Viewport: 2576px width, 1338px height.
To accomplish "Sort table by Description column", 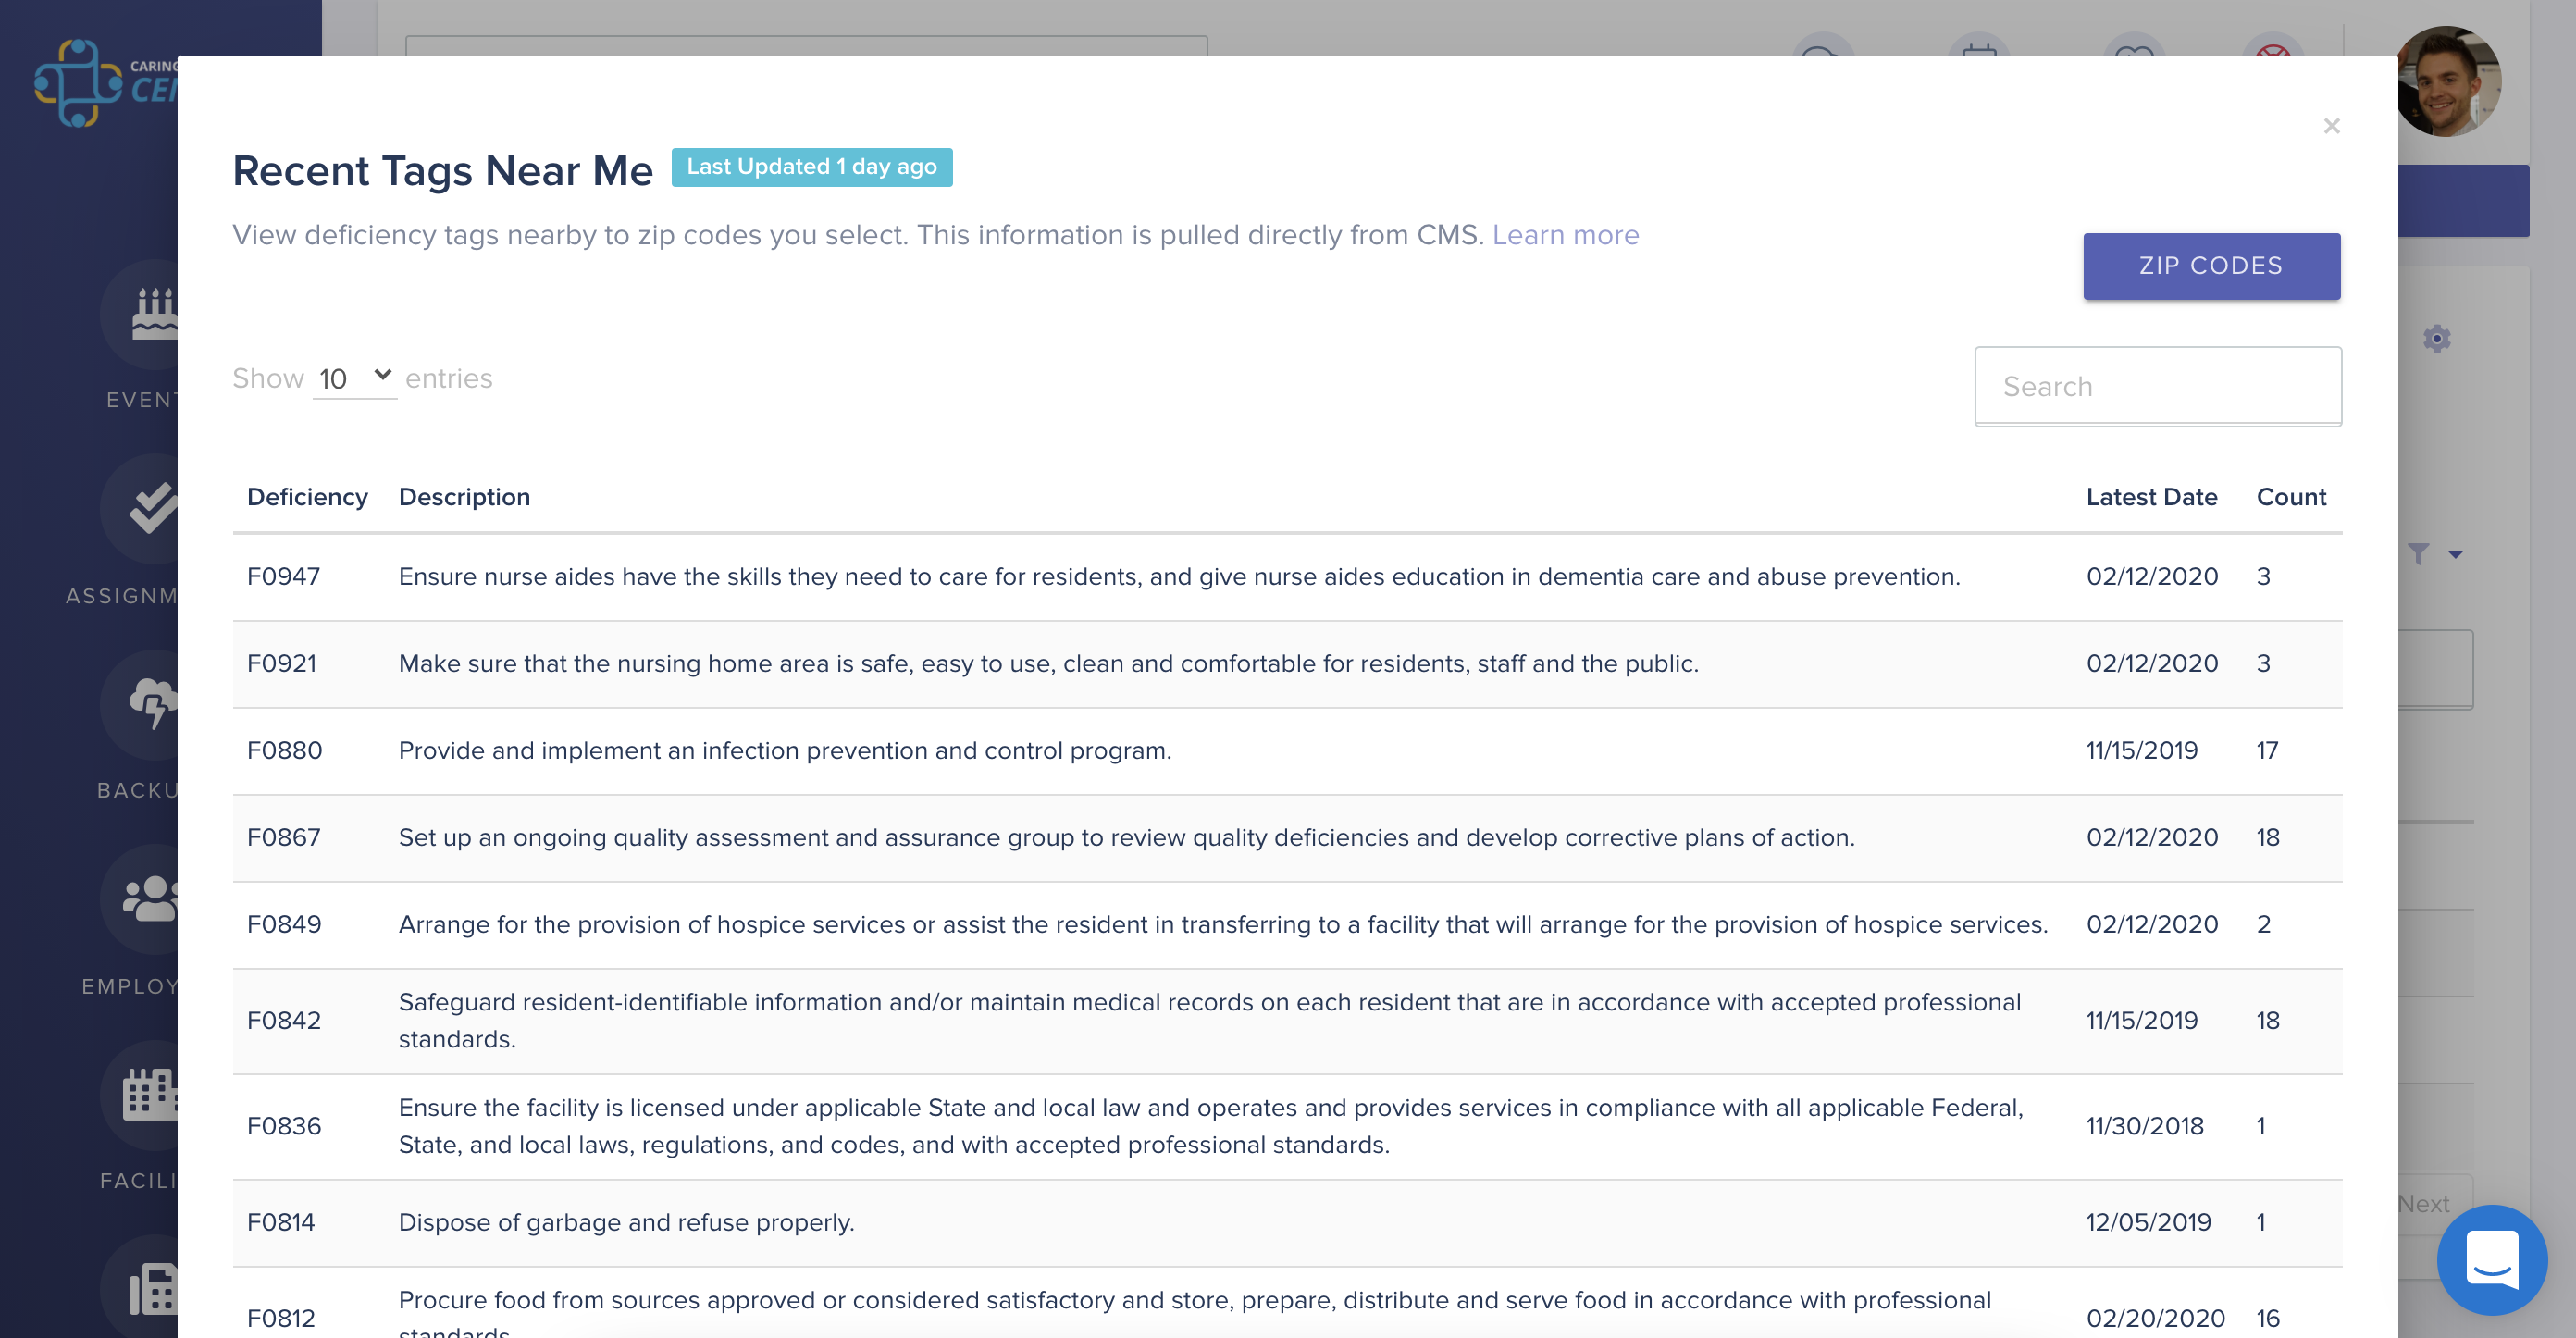I will click(464, 497).
